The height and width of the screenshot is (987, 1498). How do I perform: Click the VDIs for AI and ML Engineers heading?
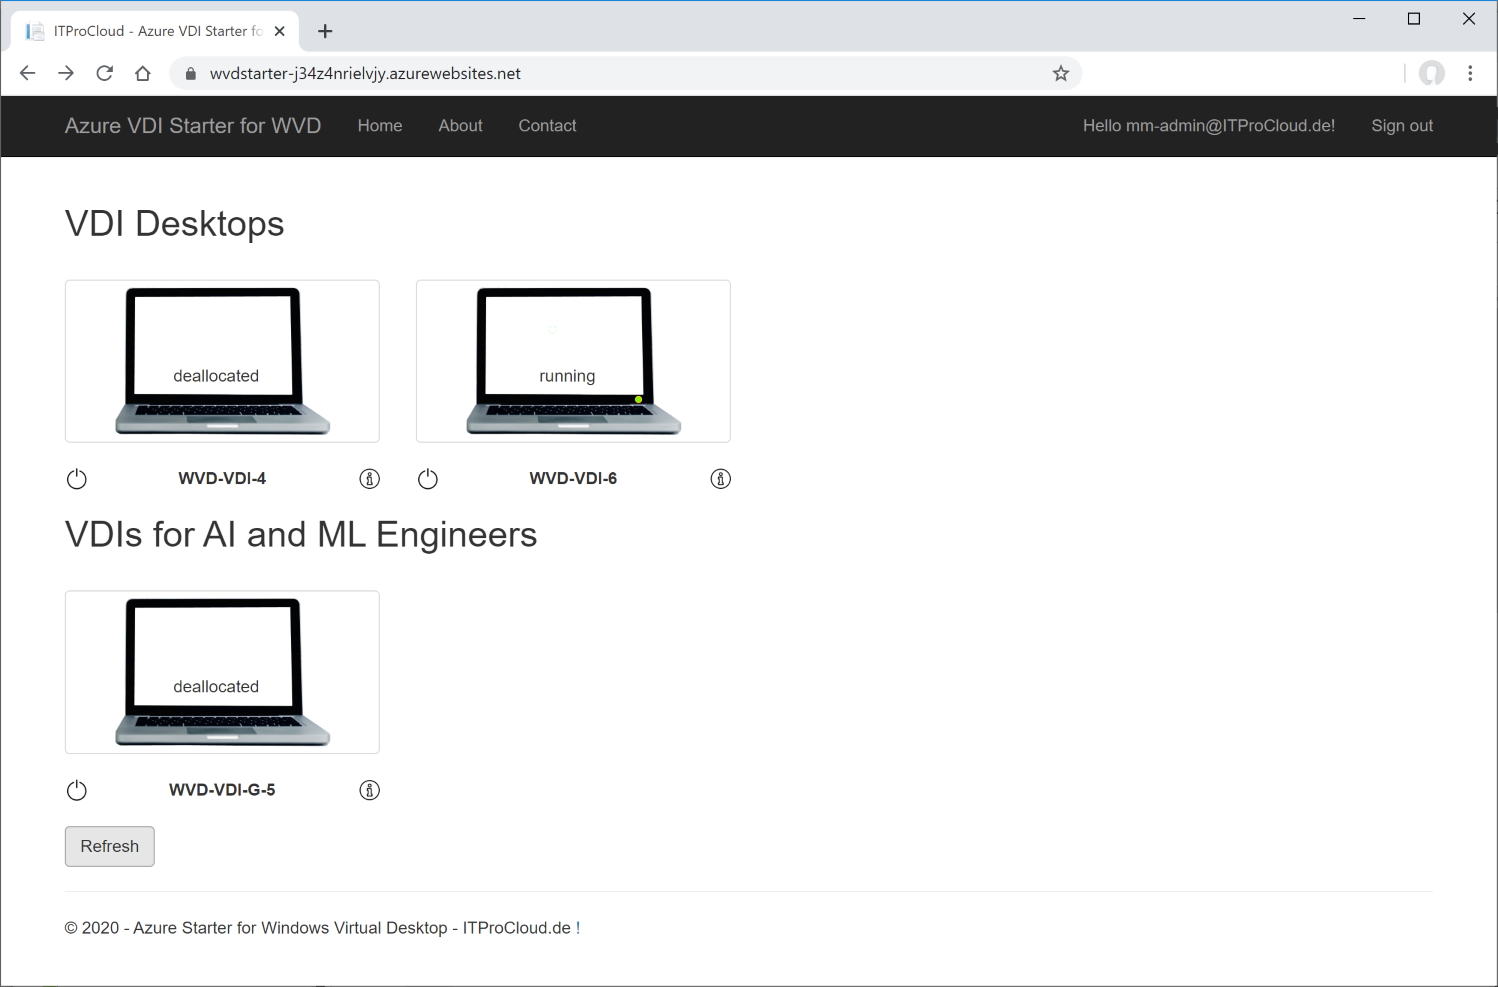301,535
